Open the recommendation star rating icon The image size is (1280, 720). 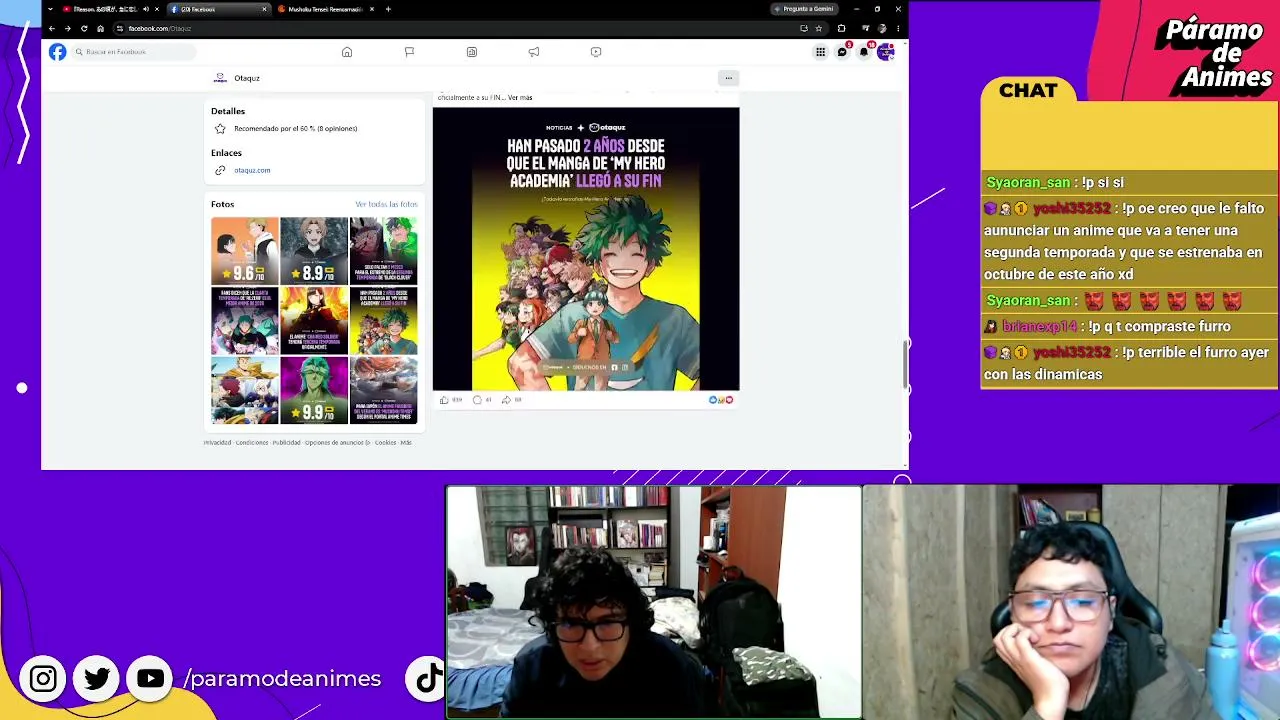coord(220,129)
